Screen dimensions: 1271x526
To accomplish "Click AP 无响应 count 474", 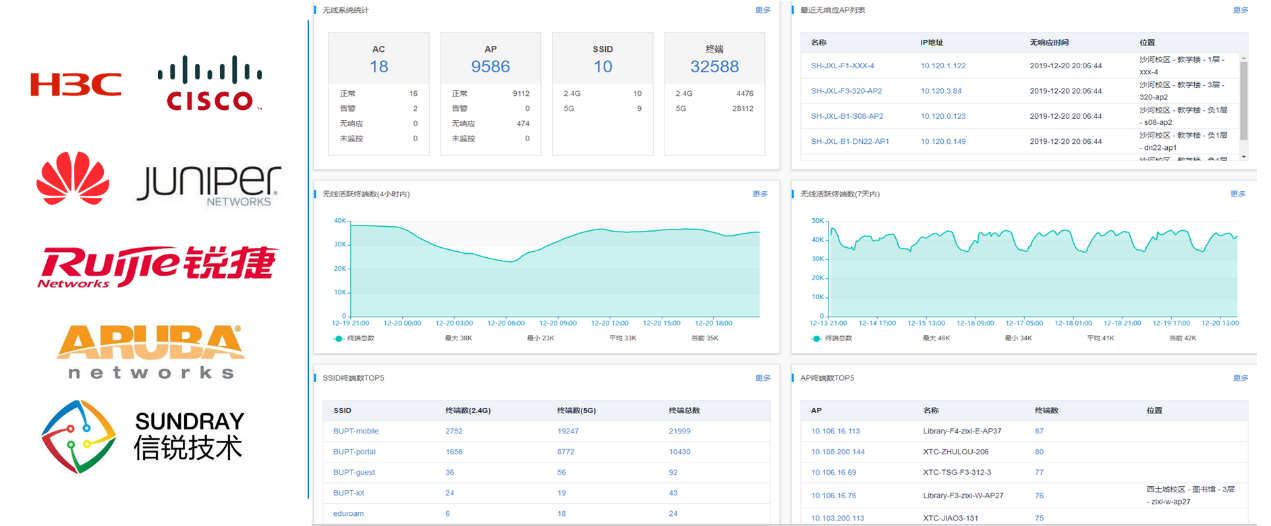I will [523, 123].
